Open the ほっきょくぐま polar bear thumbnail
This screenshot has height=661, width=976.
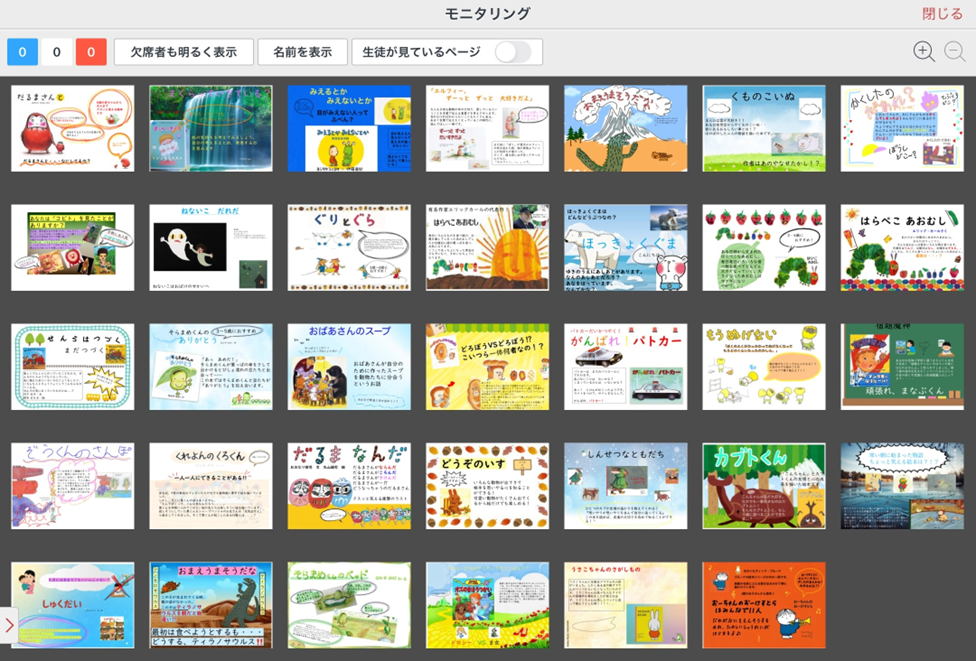click(625, 248)
